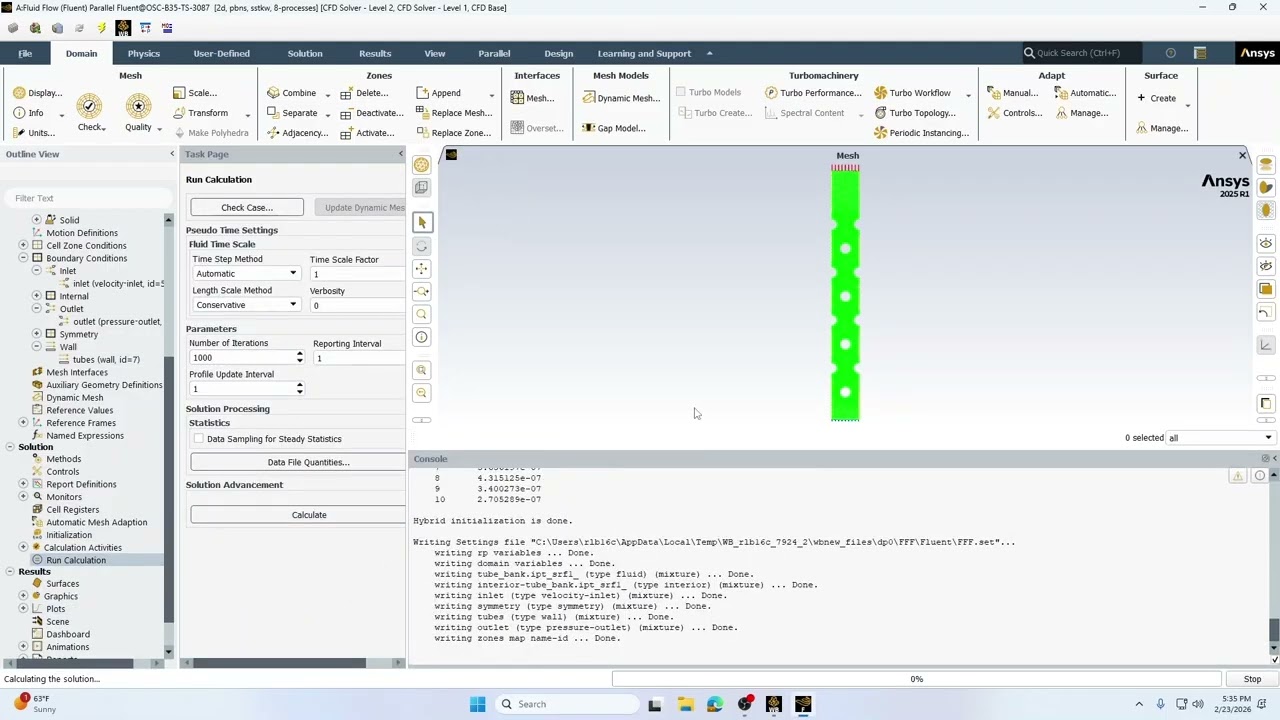
Task: Collapse the Outlet tree node
Action: (x=36, y=309)
